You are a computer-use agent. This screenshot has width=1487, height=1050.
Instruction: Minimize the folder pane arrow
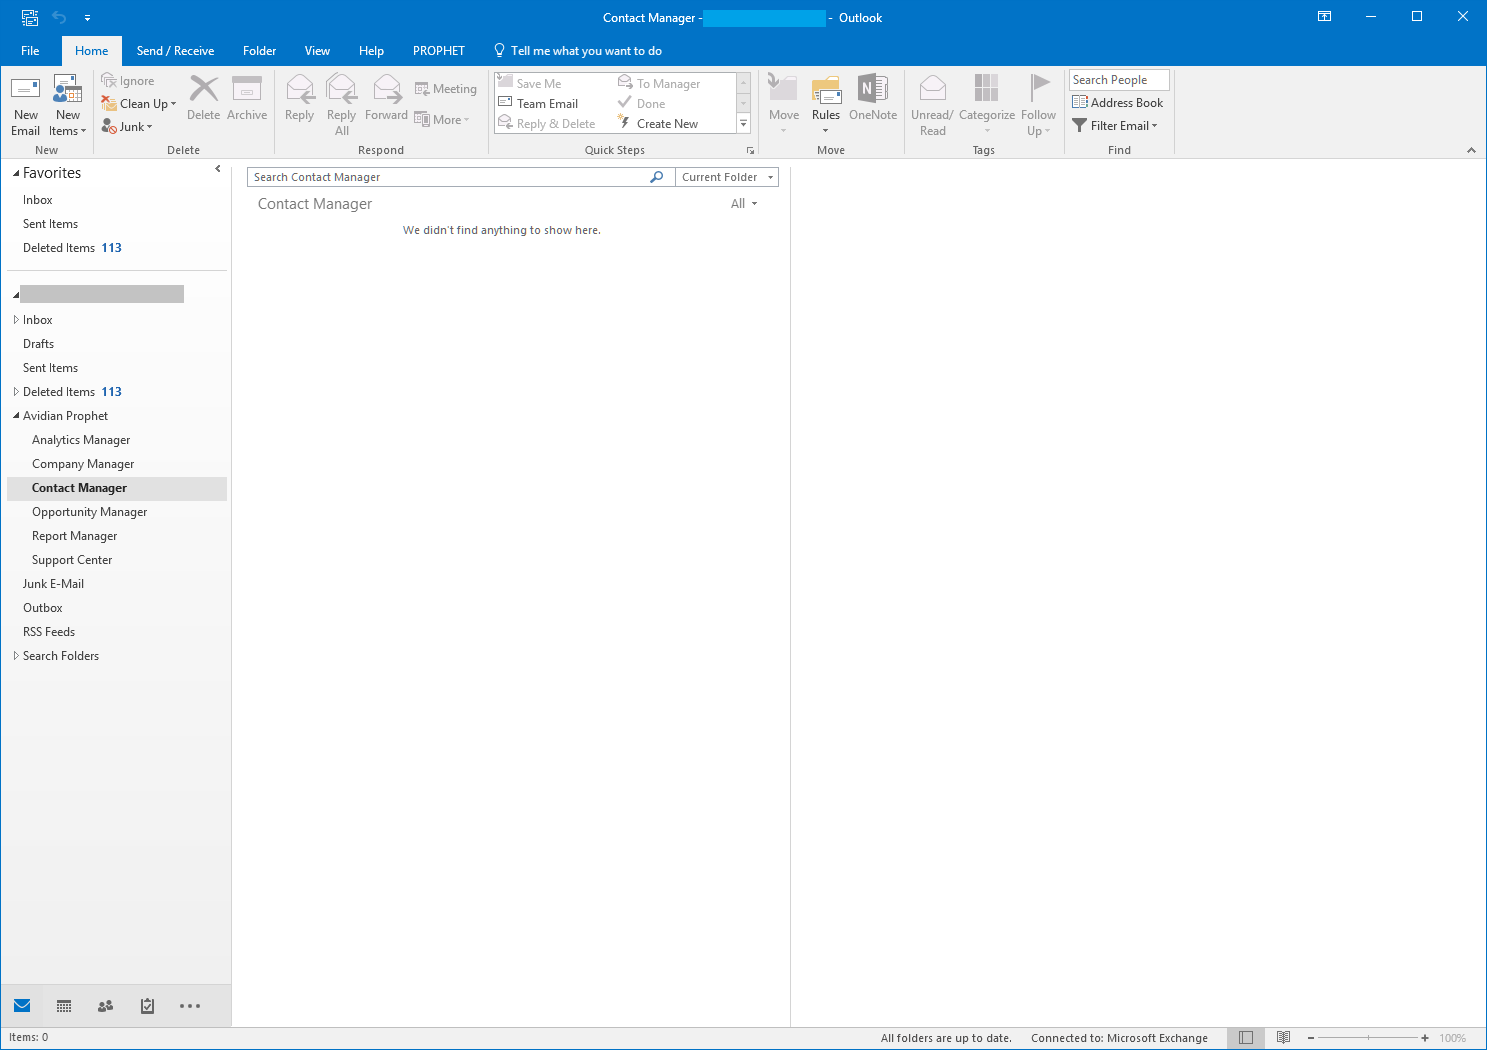[218, 169]
